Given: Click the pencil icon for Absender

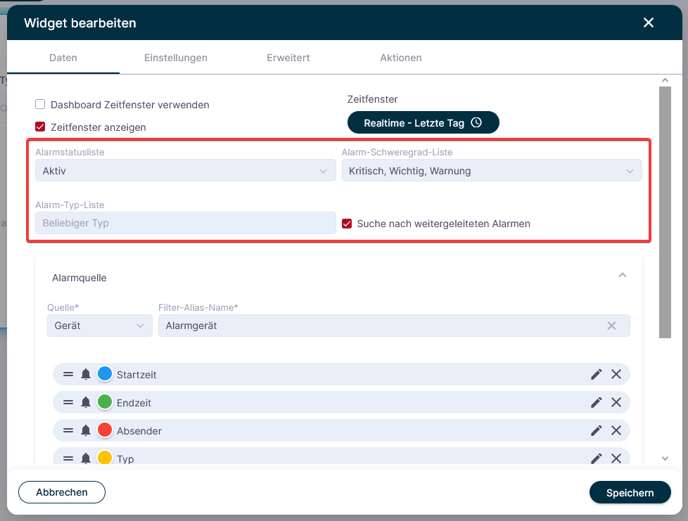Looking at the screenshot, I should 596,431.
